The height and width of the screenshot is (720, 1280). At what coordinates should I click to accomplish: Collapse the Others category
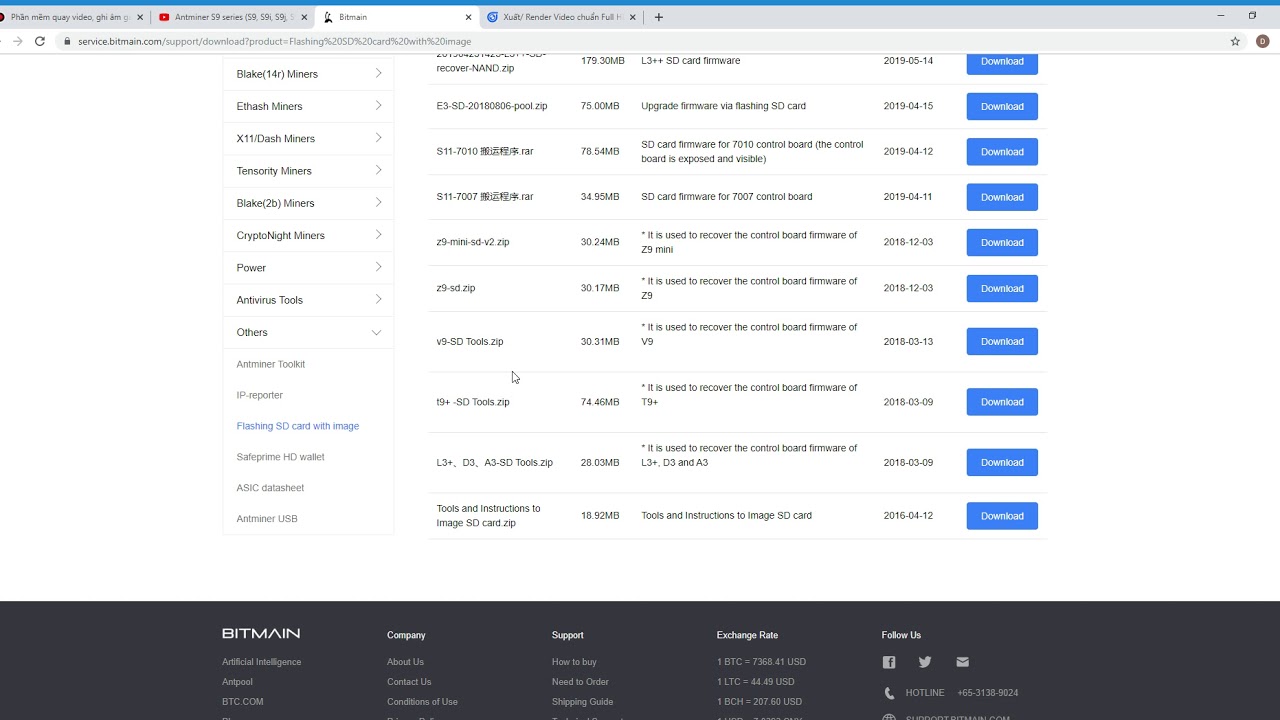308,332
